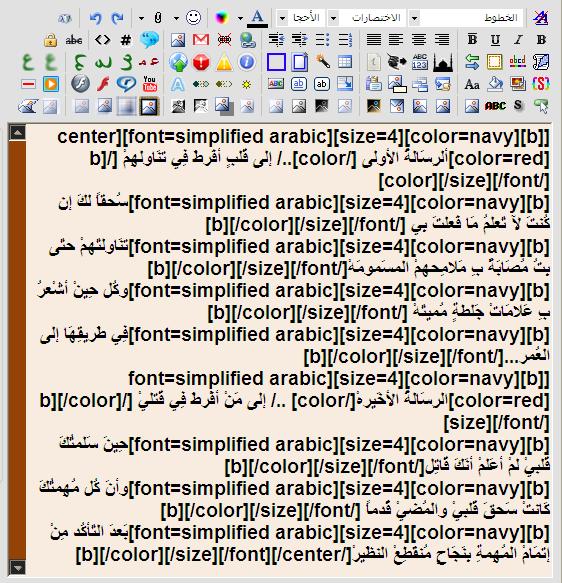Click the rainbow abcd text icon
The width and height of the screenshot is (562, 583).
tap(517, 62)
